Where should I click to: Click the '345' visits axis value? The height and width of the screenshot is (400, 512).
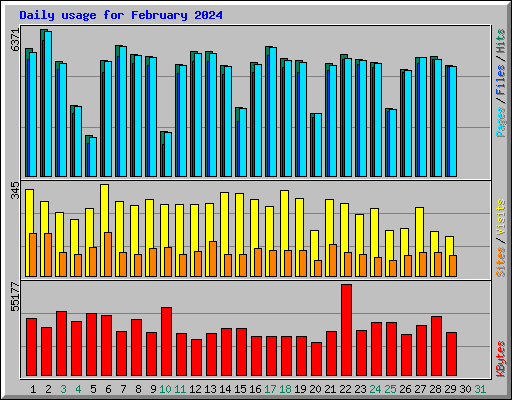[x=15, y=190]
